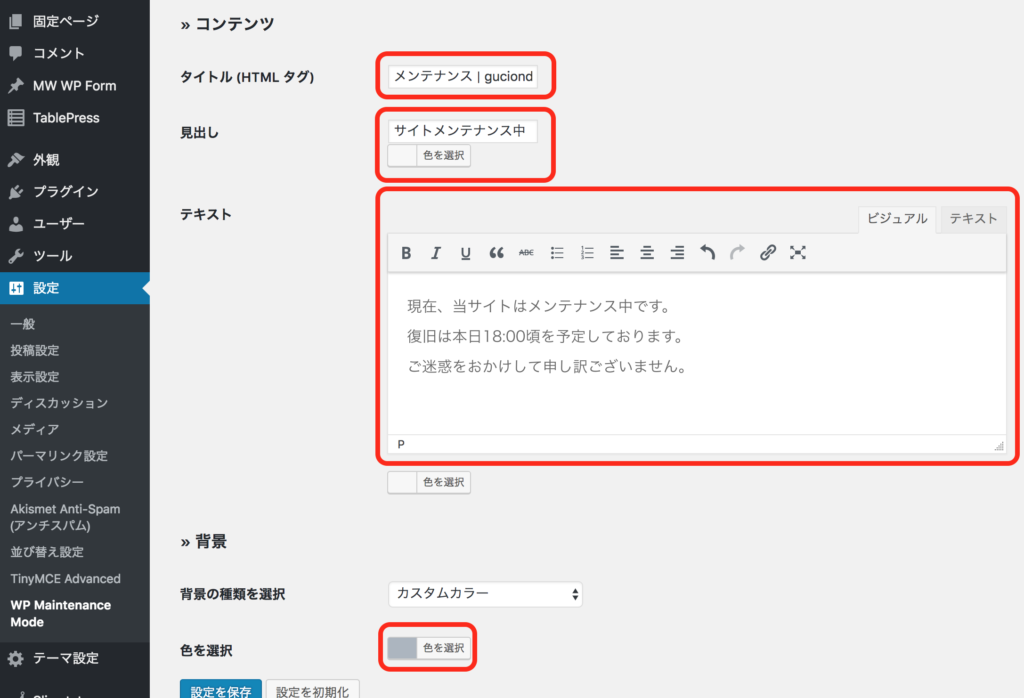Click the underline toolbar icon

point(466,253)
